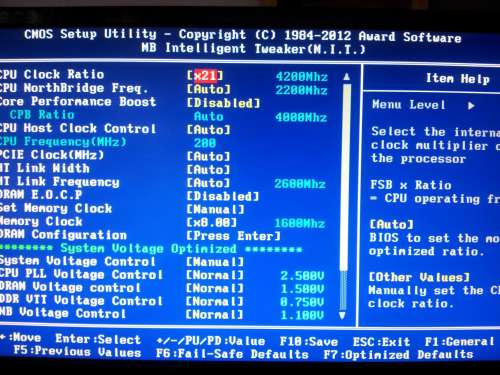Click the Menu Level arrow indicator
This screenshot has width=500, height=375.
[471, 106]
